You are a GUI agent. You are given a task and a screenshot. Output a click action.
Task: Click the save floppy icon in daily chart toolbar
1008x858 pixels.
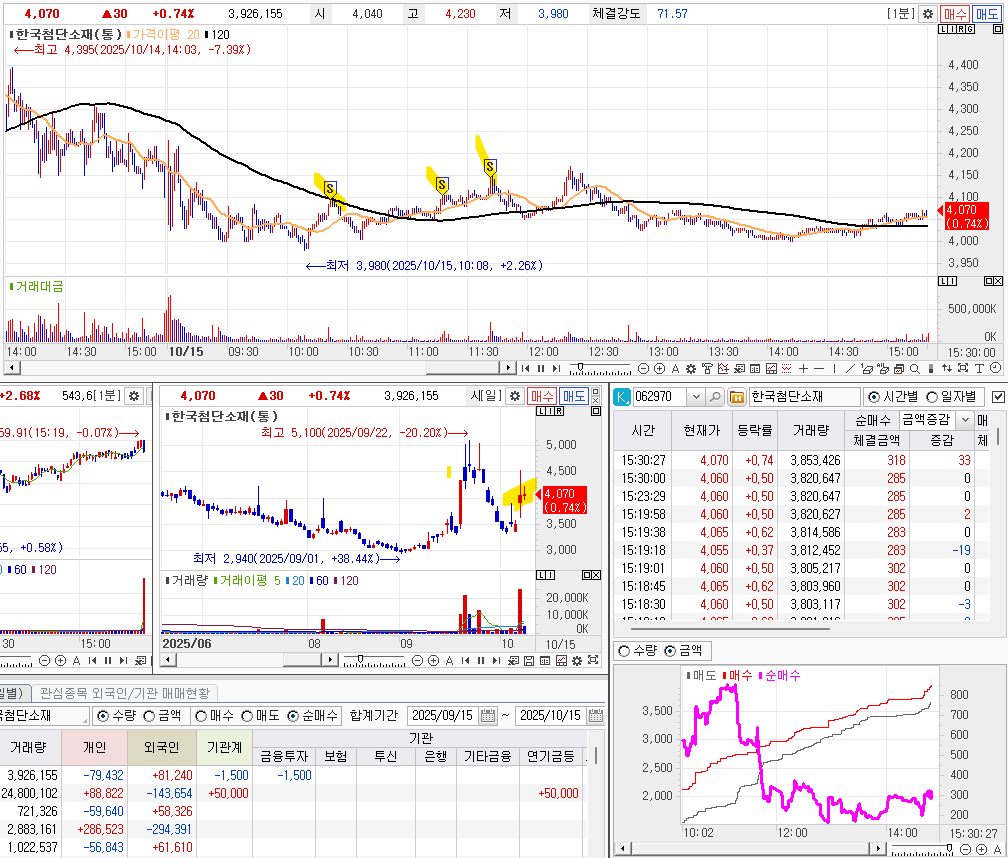[x=528, y=660]
